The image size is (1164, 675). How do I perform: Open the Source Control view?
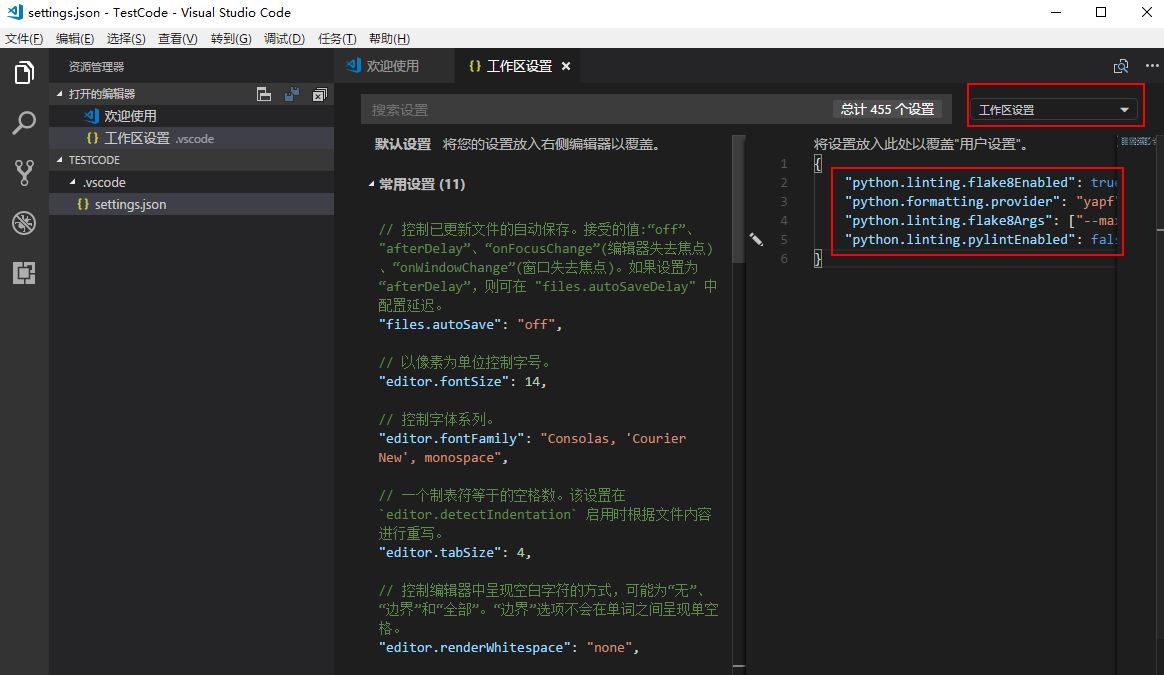(x=24, y=172)
